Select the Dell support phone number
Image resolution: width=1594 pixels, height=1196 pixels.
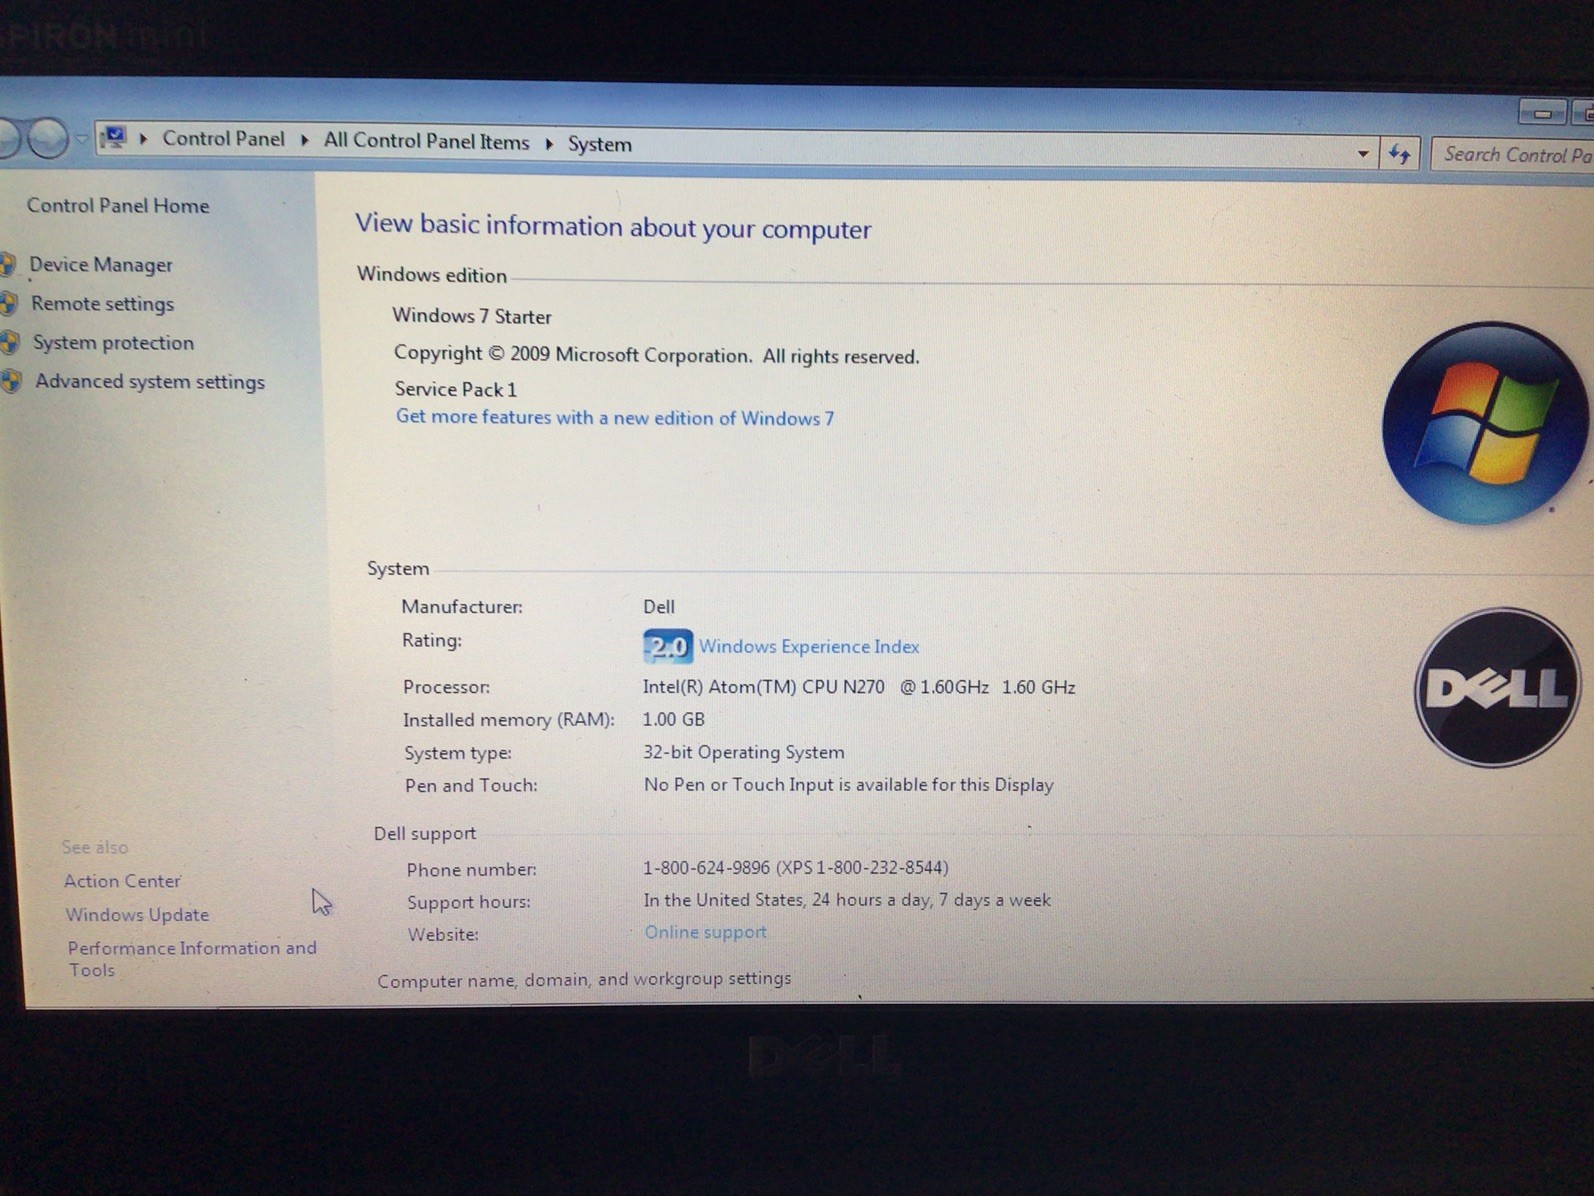click(796, 867)
